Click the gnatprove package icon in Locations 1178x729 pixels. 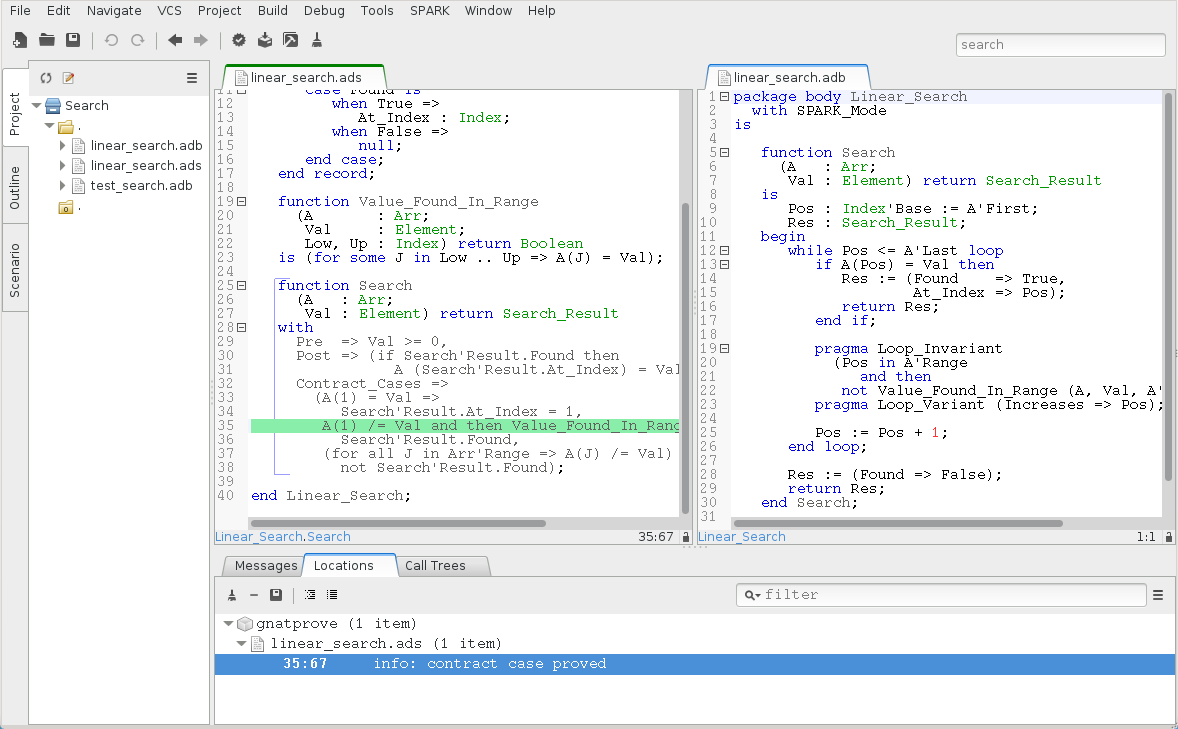pos(245,624)
